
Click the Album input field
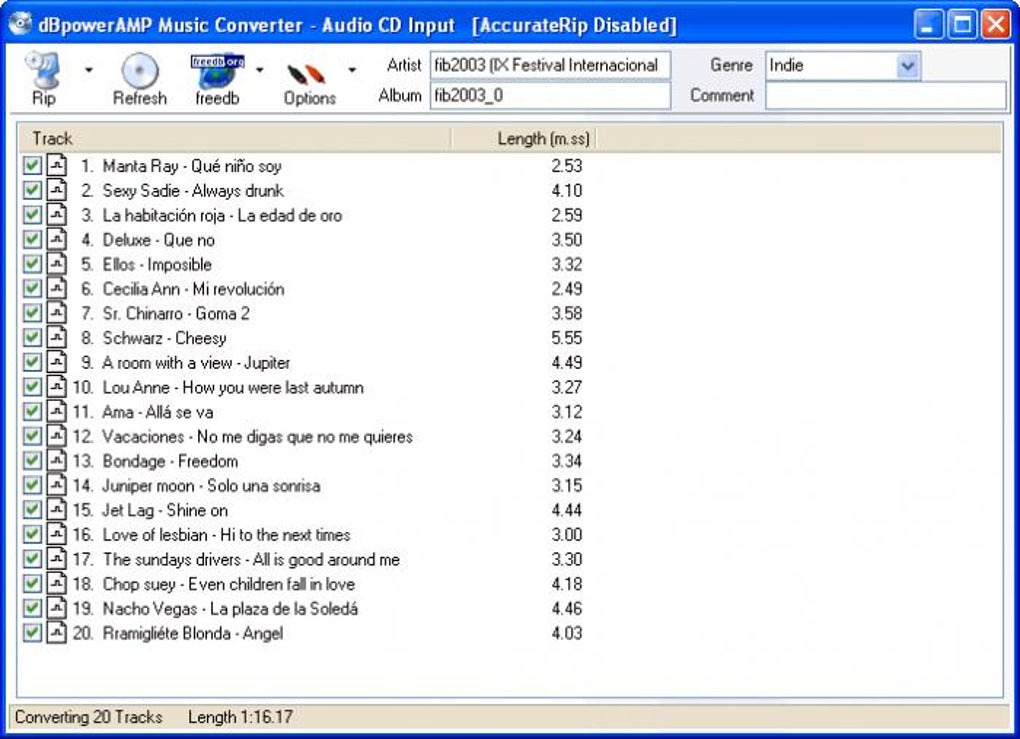550,96
